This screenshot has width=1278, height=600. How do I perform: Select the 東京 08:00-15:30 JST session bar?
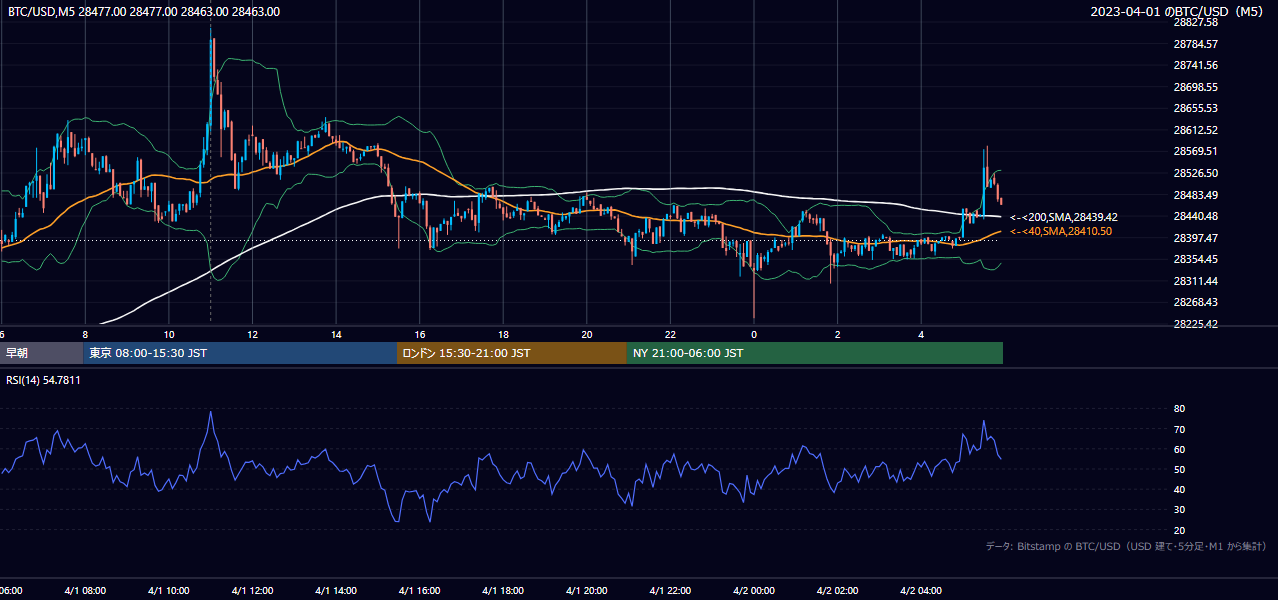pos(240,353)
